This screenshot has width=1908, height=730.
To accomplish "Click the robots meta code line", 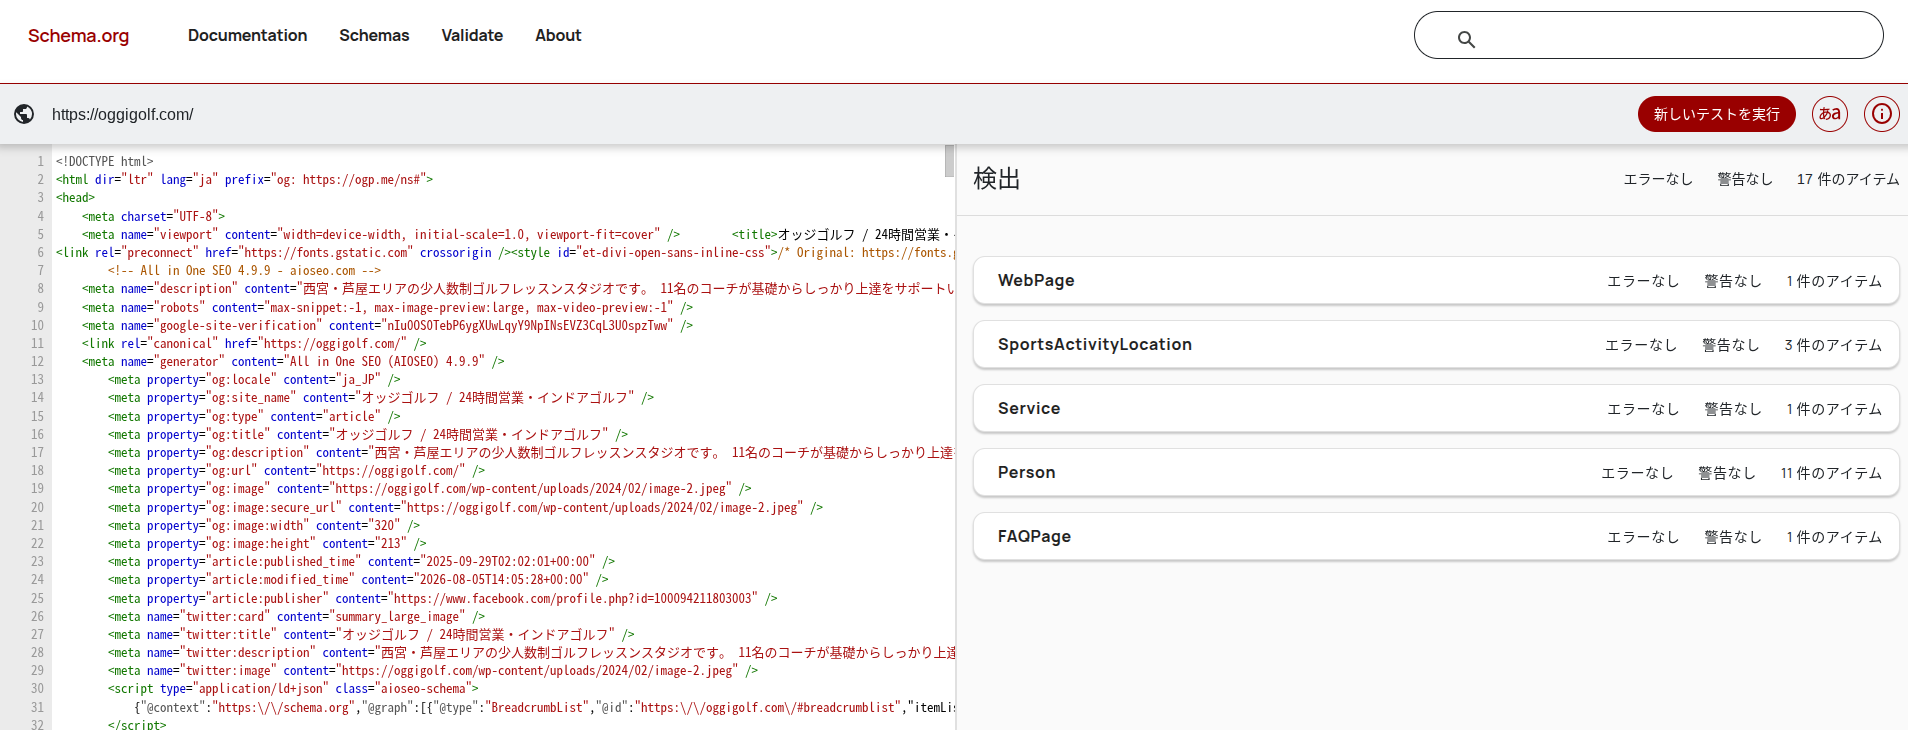I will click(388, 307).
